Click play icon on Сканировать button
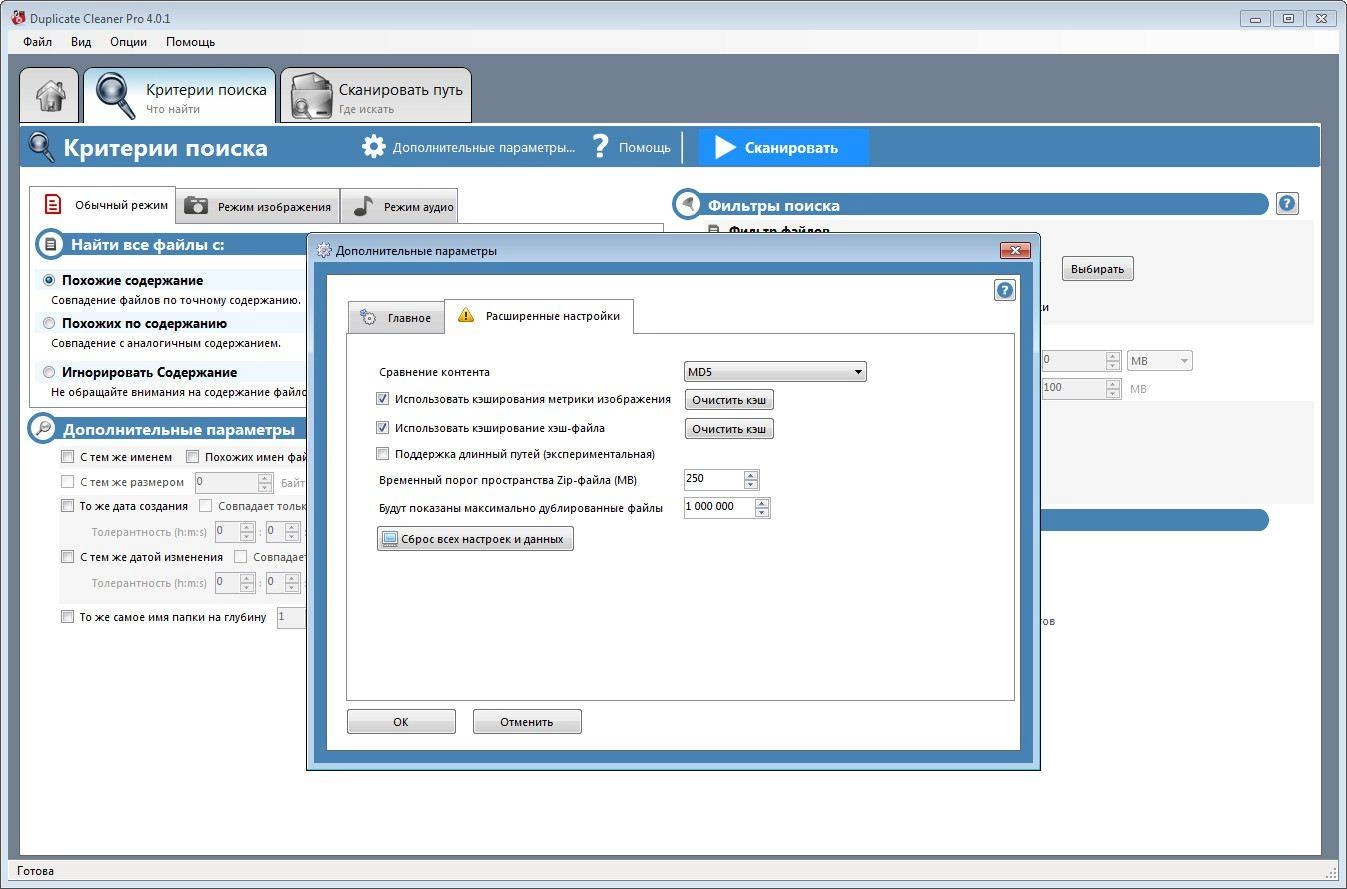This screenshot has width=1347, height=889. pos(725,147)
